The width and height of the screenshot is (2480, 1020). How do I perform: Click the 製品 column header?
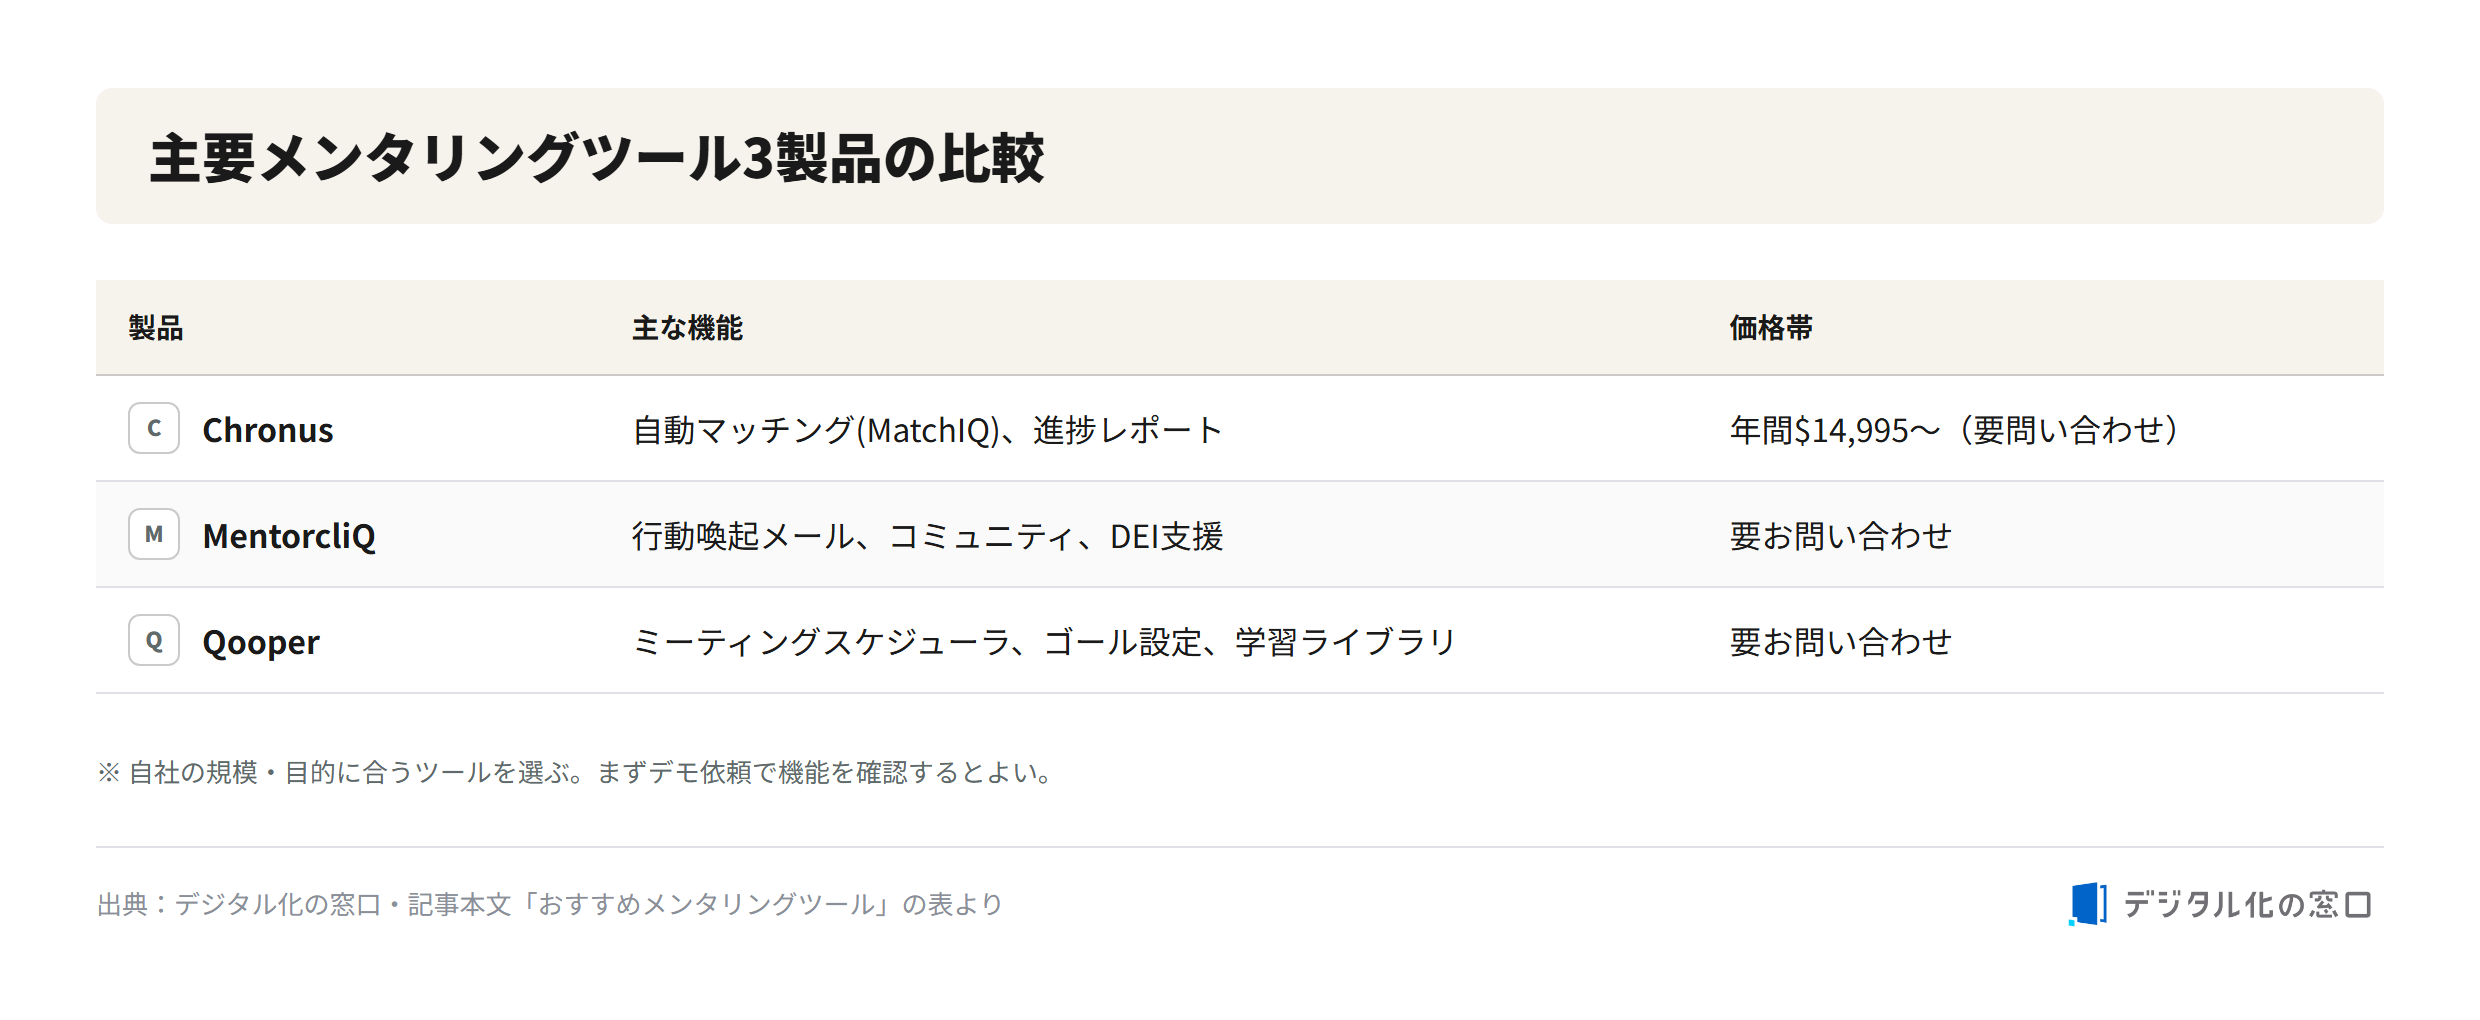pyautogui.click(x=156, y=328)
